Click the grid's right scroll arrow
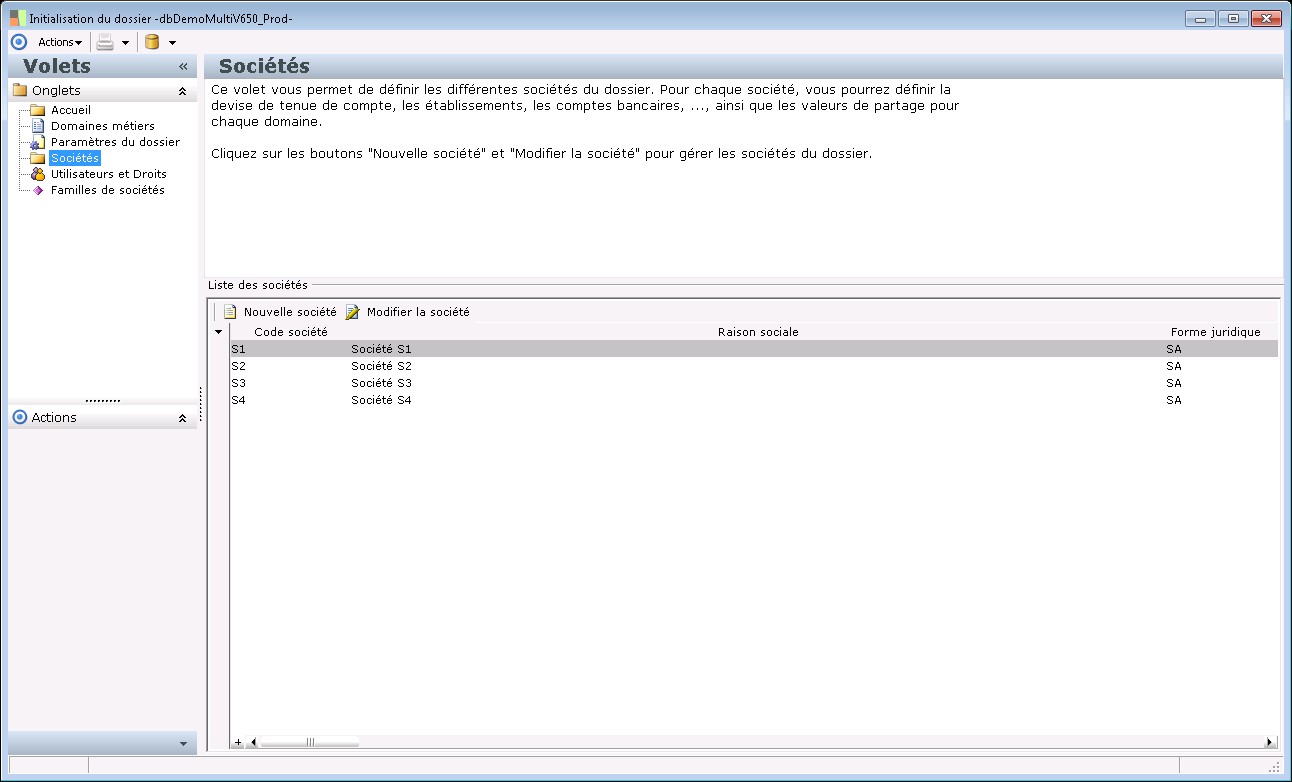 pyautogui.click(x=1271, y=742)
